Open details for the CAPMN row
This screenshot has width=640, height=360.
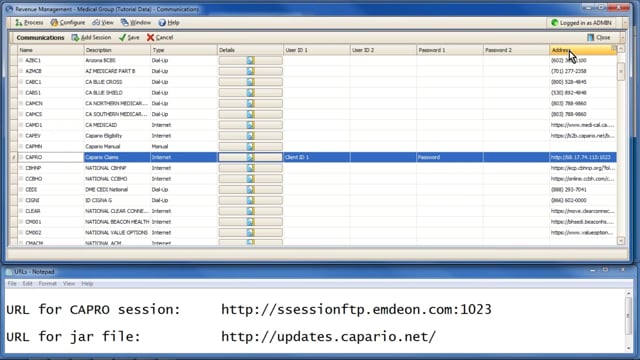click(250, 147)
